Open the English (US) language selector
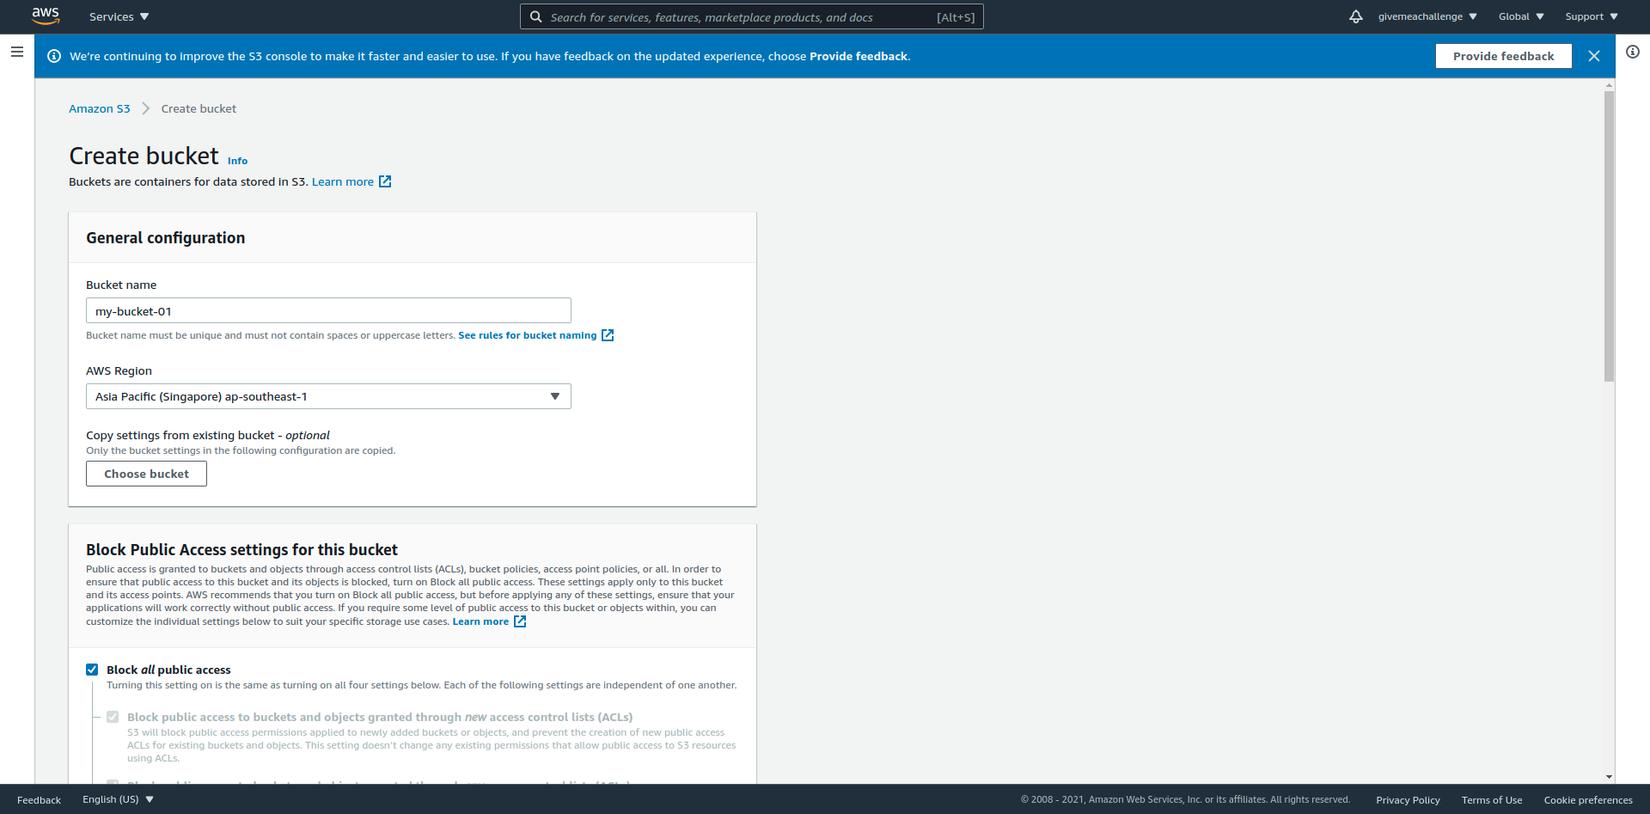This screenshot has height=814, width=1650. (118, 799)
